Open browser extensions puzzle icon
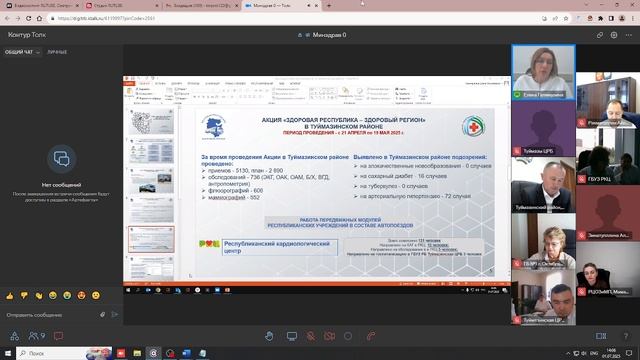 (x=600, y=18)
